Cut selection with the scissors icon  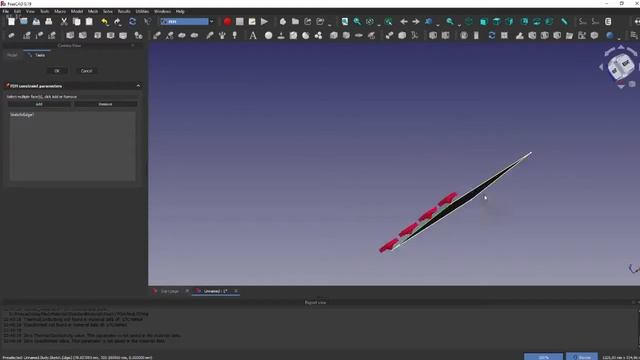point(64,22)
